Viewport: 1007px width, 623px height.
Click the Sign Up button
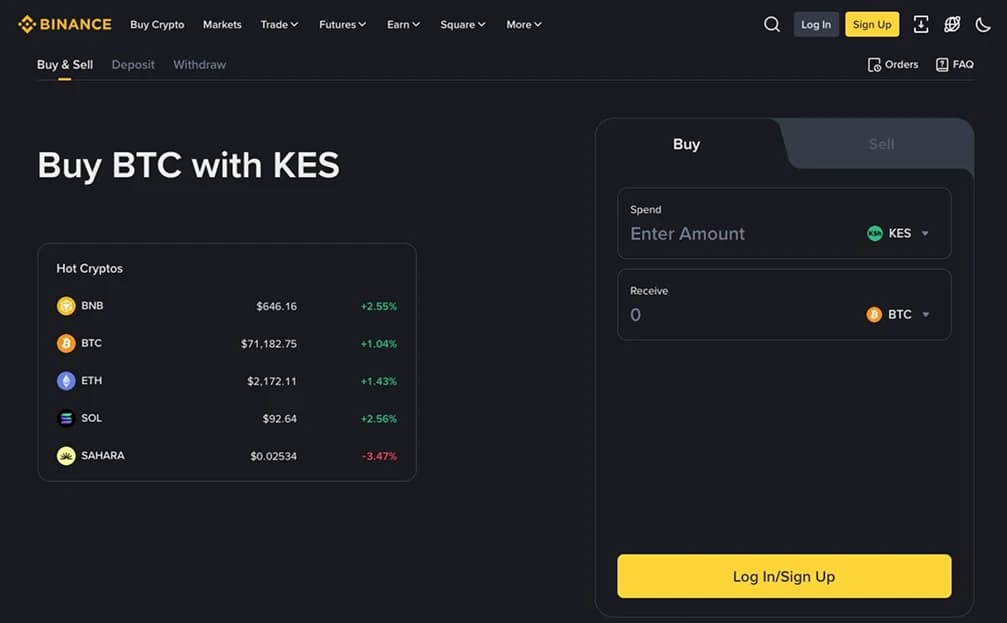click(871, 24)
